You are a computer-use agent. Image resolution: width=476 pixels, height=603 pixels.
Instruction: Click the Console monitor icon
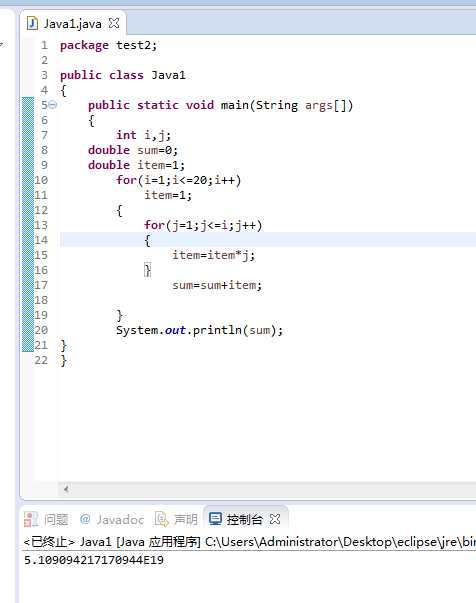(215, 519)
